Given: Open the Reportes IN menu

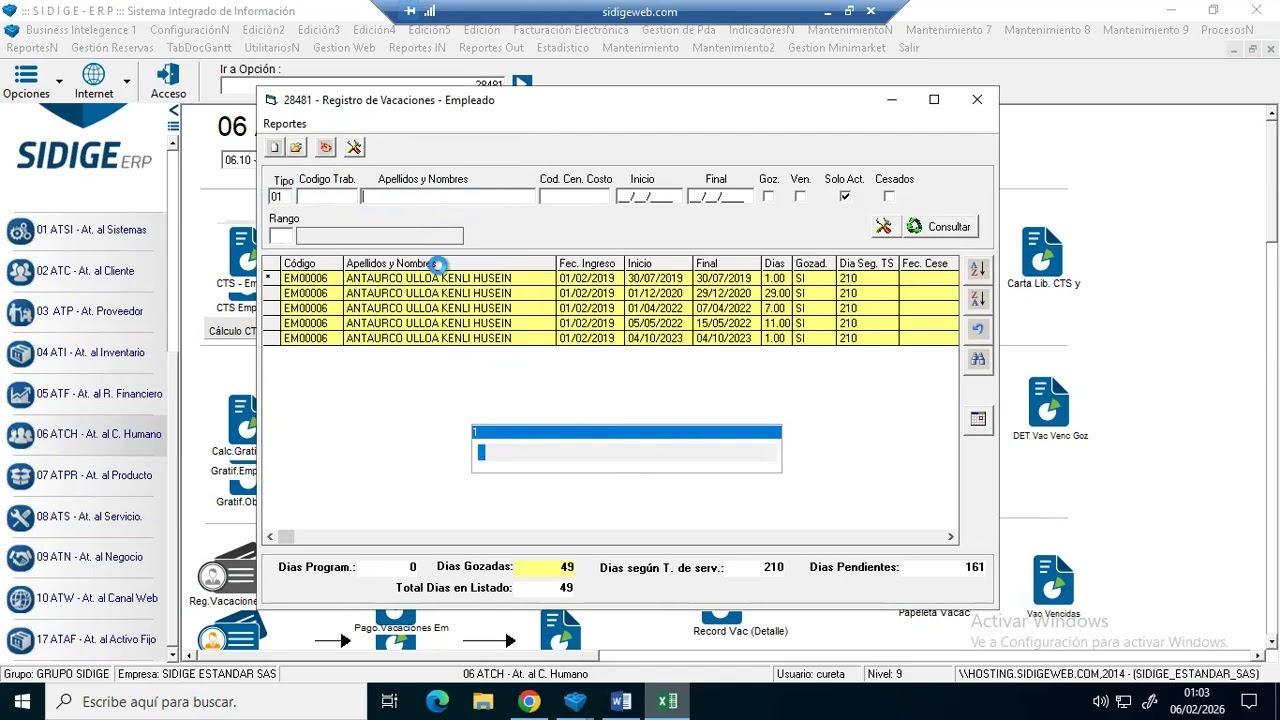Looking at the screenshot, I should click(x=417, y=48).
